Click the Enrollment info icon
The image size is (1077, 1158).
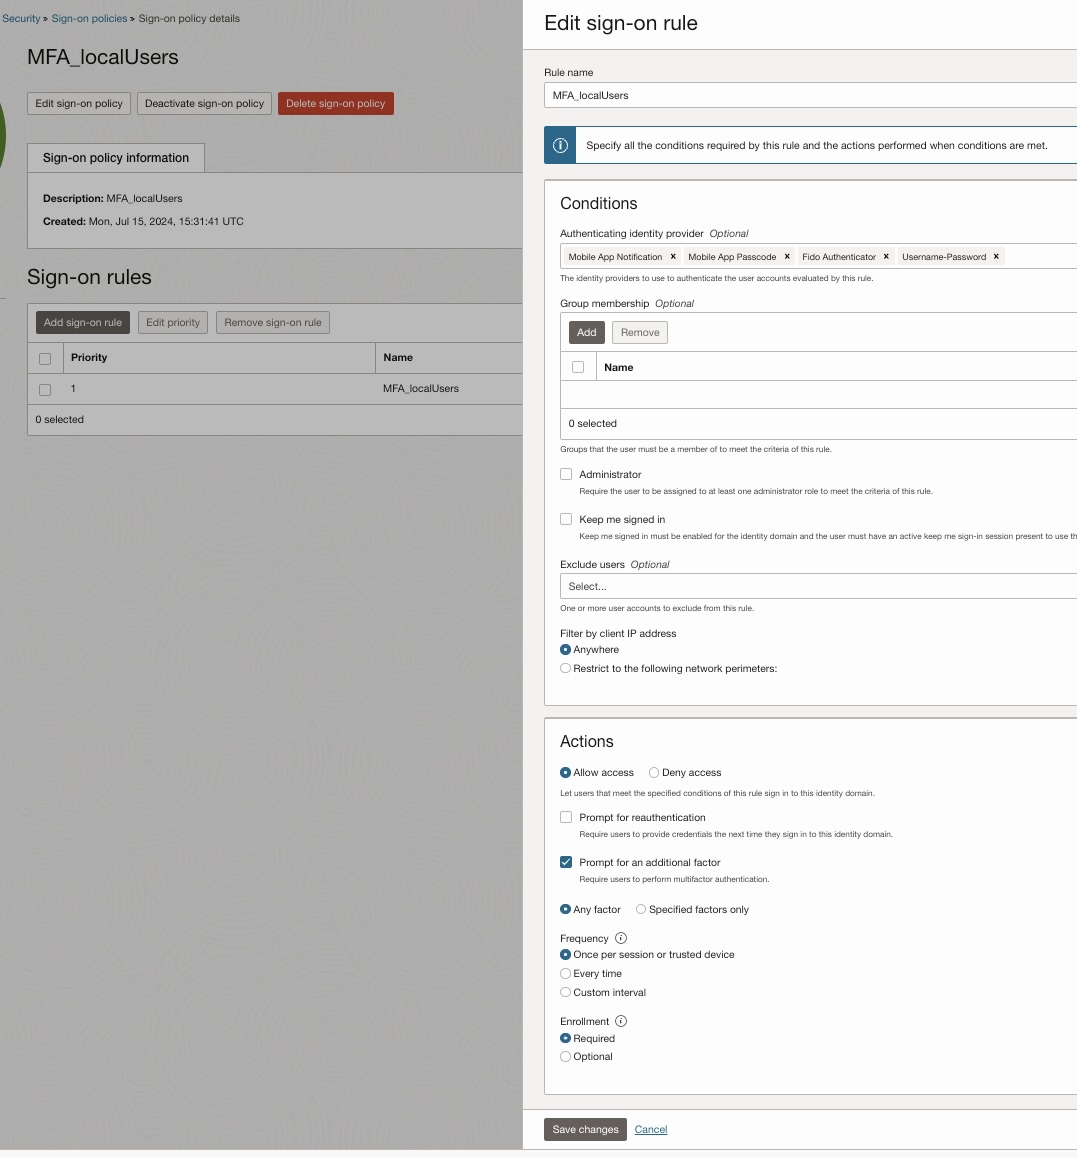(x=621, y=1021)
